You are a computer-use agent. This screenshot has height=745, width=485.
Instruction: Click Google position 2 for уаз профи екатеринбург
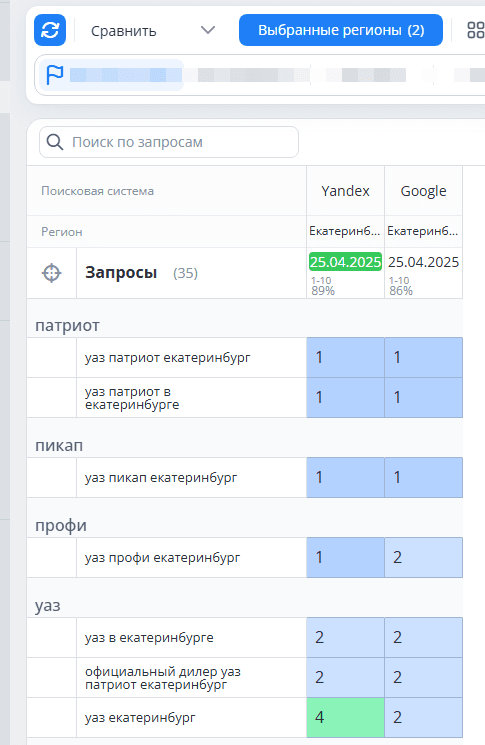click(x=423, y=558)
